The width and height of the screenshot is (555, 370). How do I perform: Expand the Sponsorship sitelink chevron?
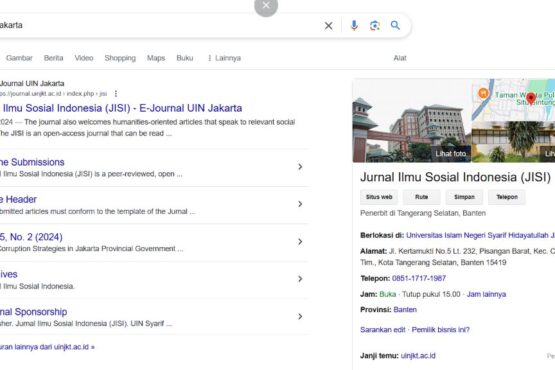click(x=300, y=317)
